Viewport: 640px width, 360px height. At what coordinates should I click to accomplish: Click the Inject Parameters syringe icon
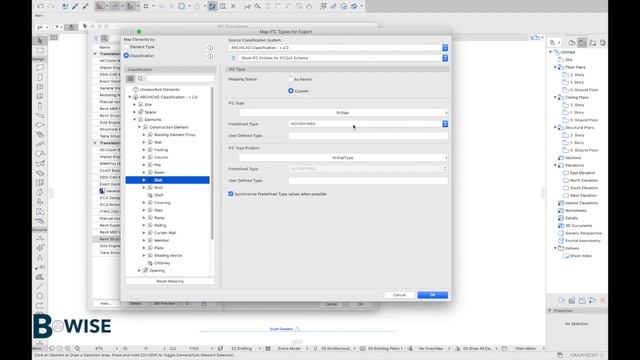[x=85, y=6]
